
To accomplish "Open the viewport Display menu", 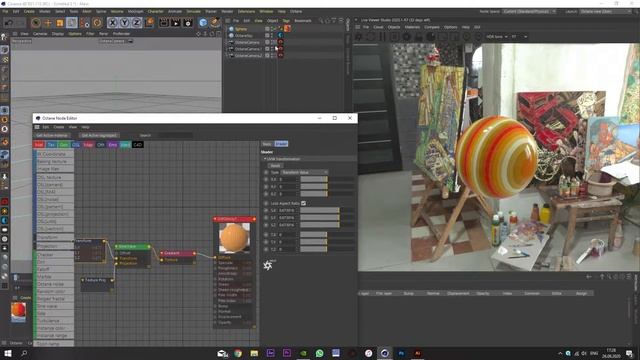I will click(58, 34).
